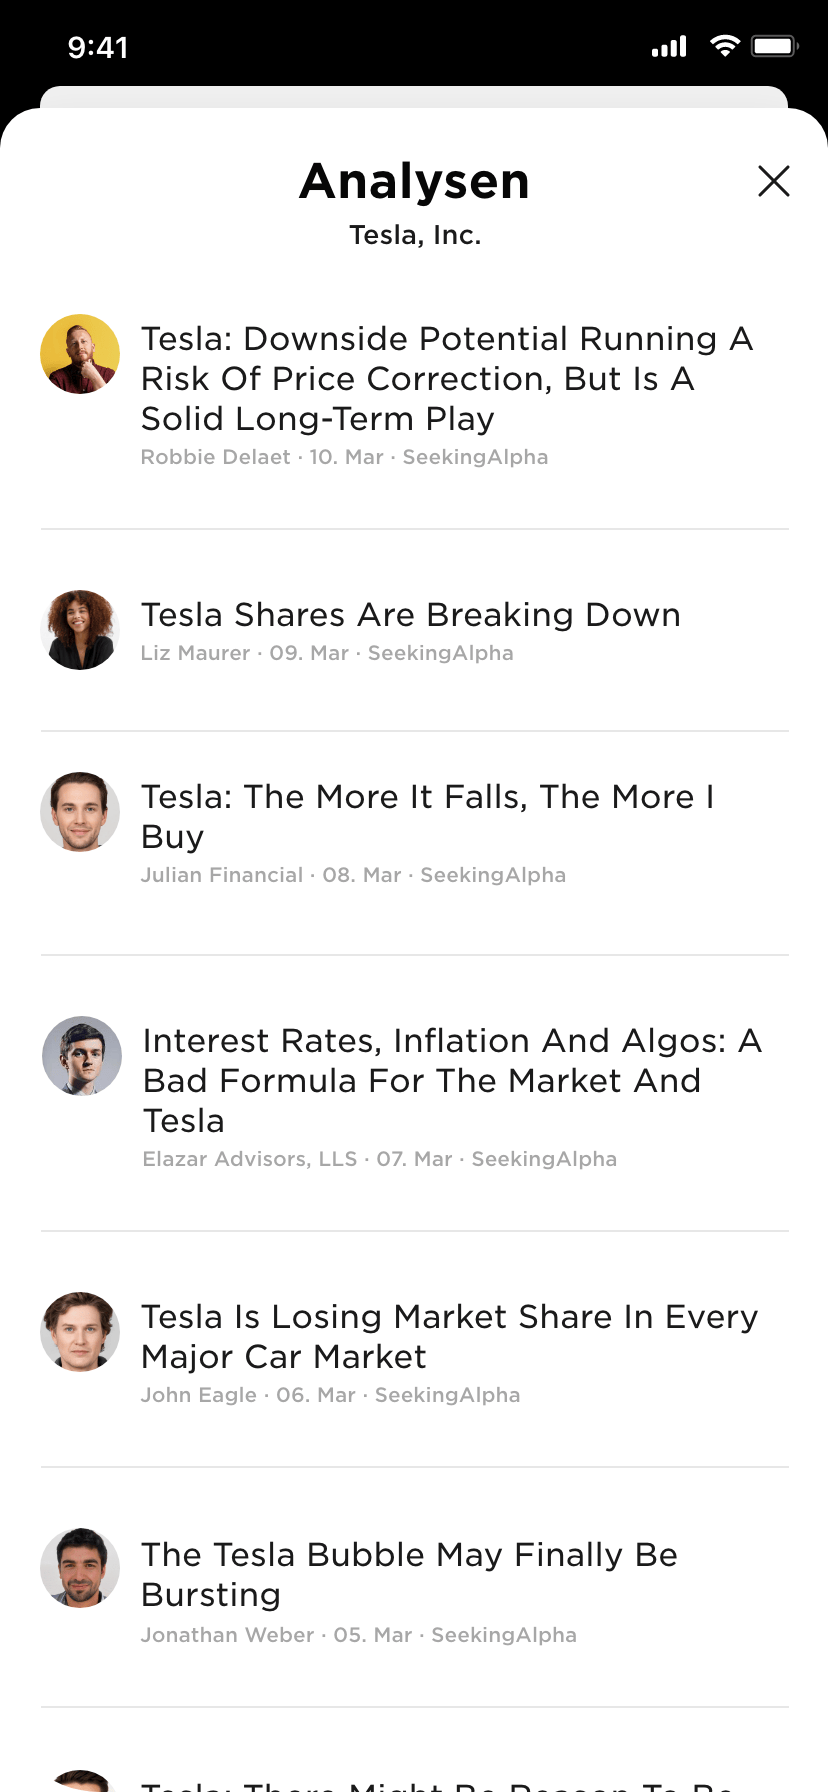This screenshot has width=828, height=1792.
Task: Tap the cellular signal bars icon
Action: (x=669, y=46)
